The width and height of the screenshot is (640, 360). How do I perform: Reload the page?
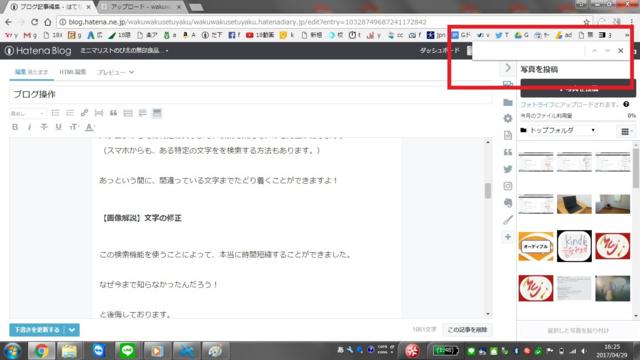click(x=34, y=22)
